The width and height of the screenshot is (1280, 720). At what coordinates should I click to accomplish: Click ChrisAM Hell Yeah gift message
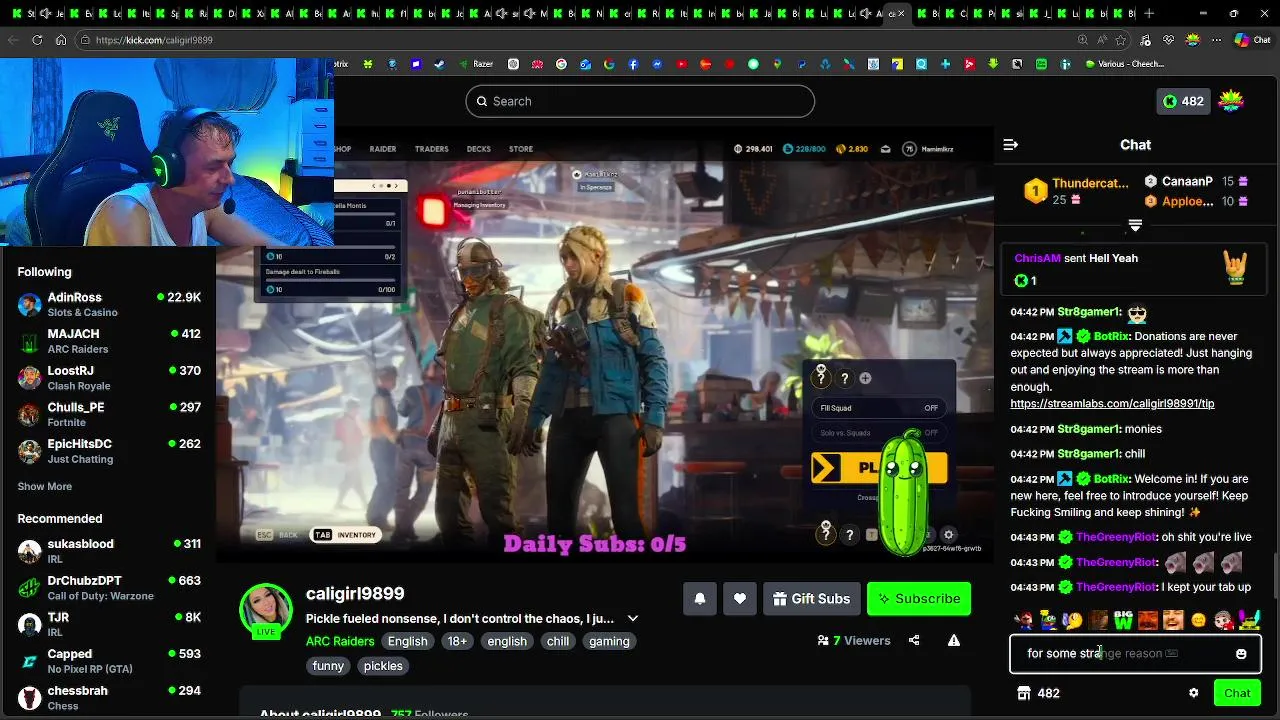click(x=1135, y=270)
